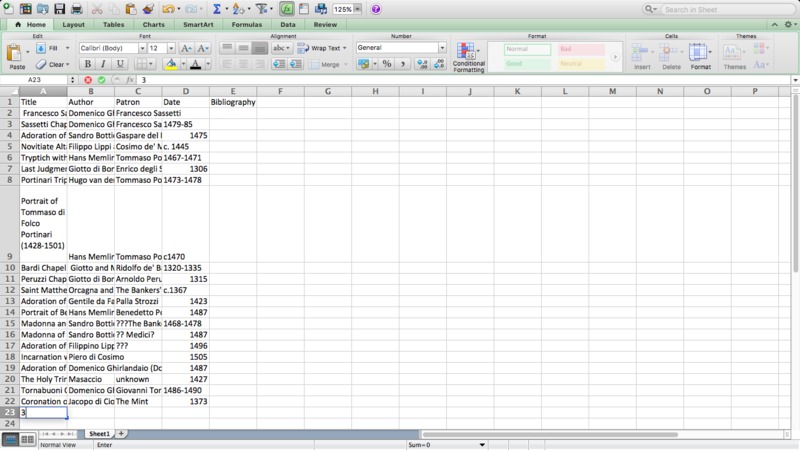Toggle the formula builder fx button

[287, 9]
